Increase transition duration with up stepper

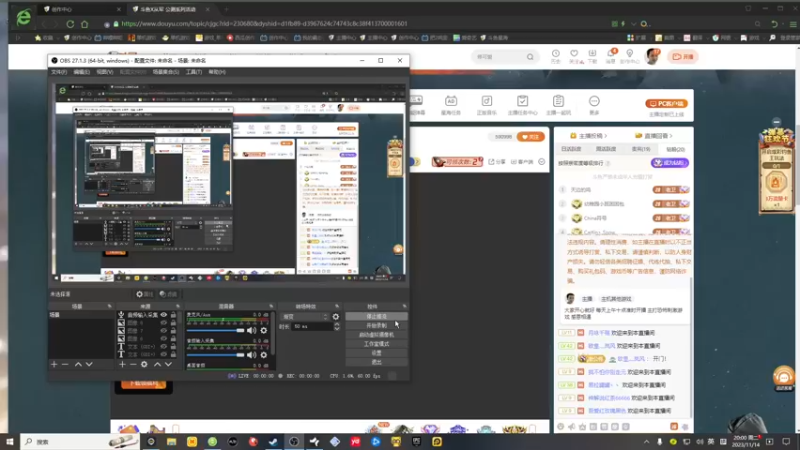[337, 324]
